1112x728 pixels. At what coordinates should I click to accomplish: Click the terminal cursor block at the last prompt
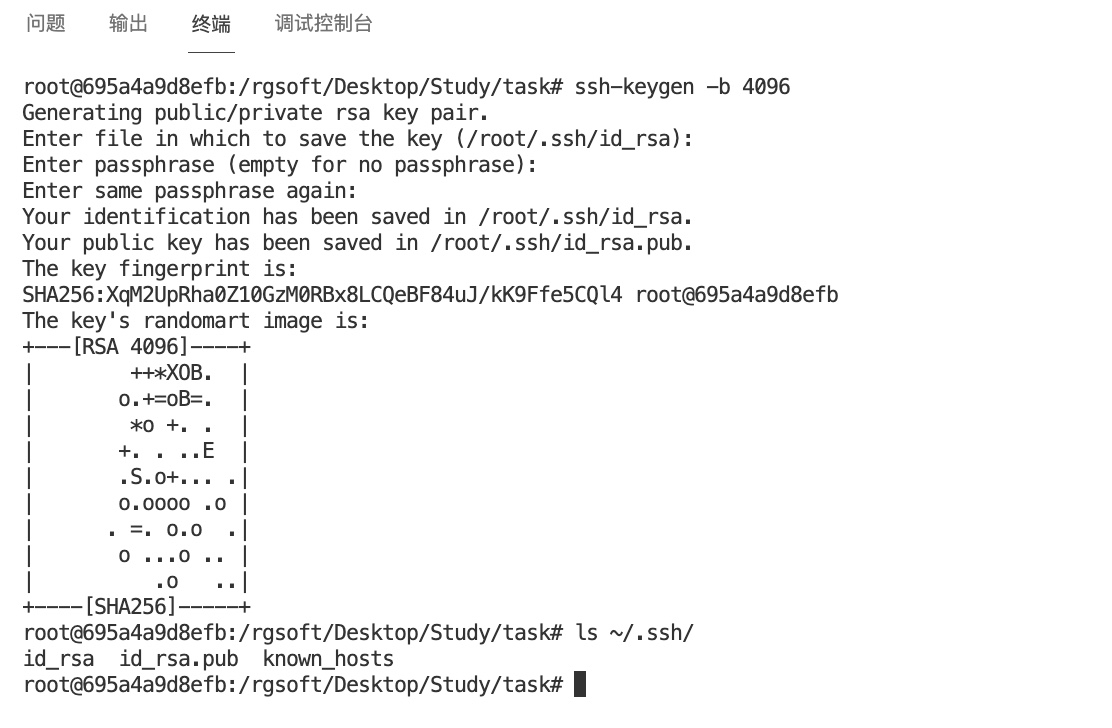[580, 685]
